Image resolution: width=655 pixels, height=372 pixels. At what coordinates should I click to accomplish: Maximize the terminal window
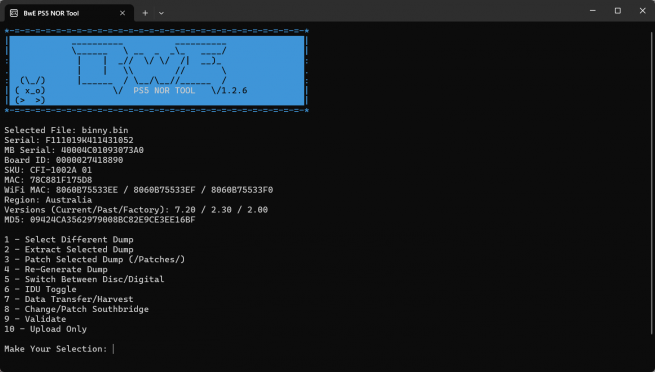click(618, 11)
